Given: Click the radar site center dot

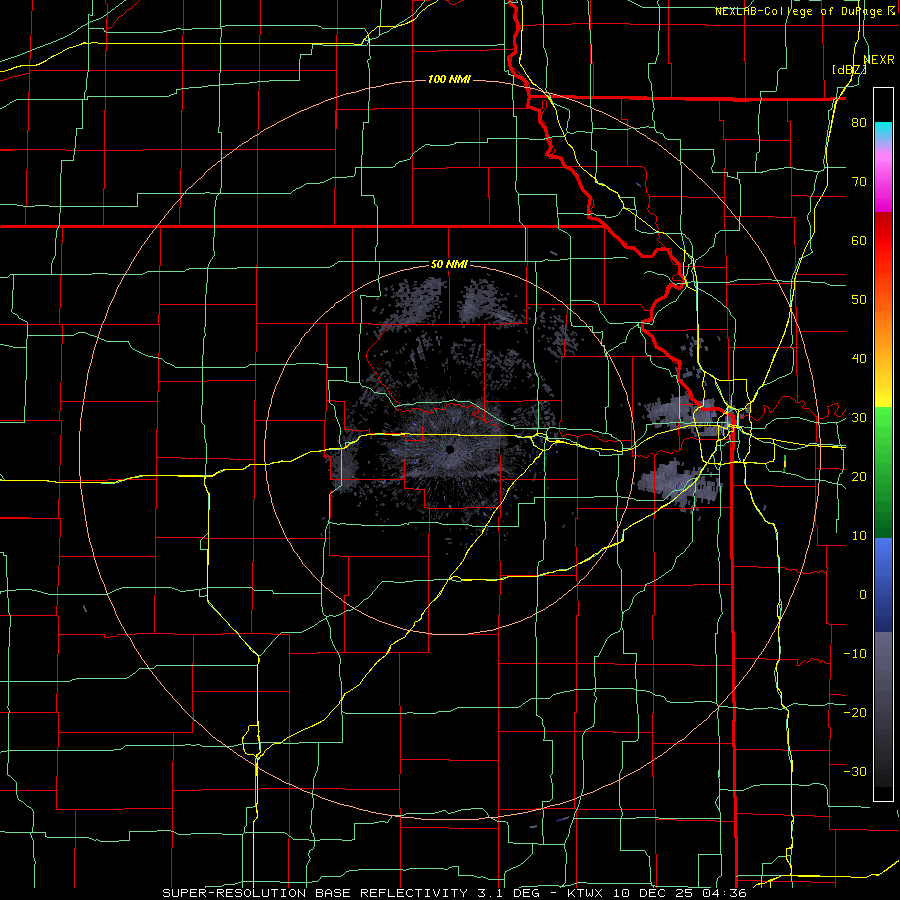Looking at the screenshot, I should pos(450,449).
